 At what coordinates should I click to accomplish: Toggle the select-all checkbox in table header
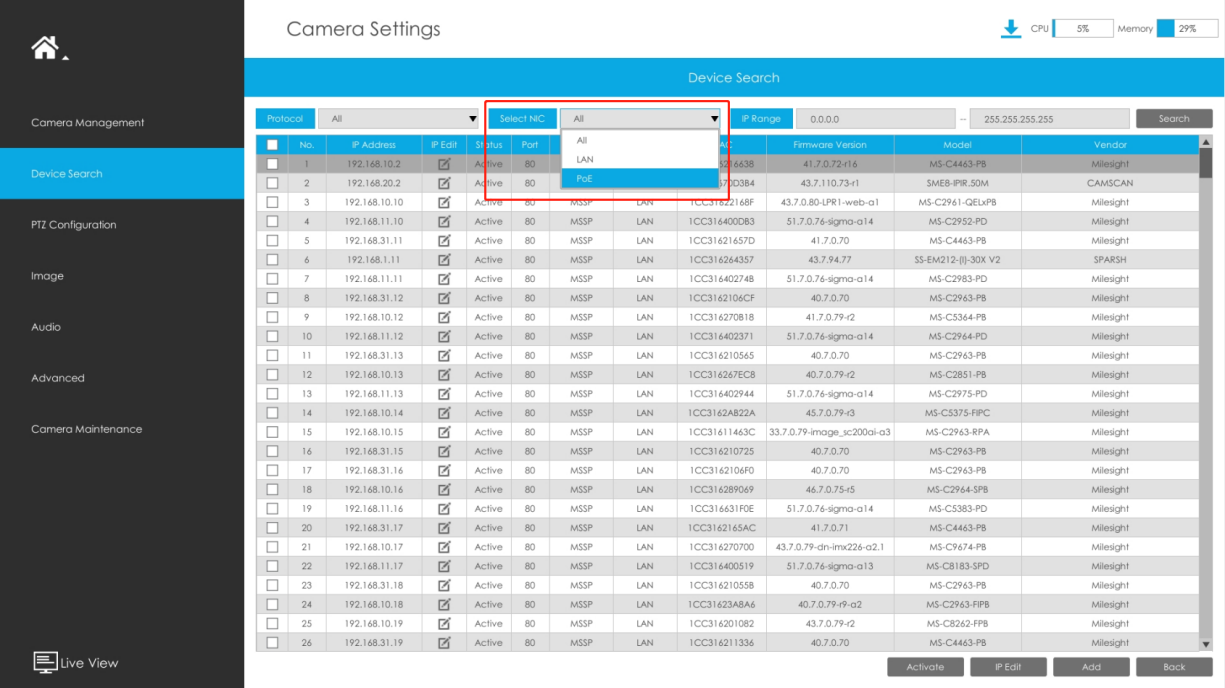[272, 145]
